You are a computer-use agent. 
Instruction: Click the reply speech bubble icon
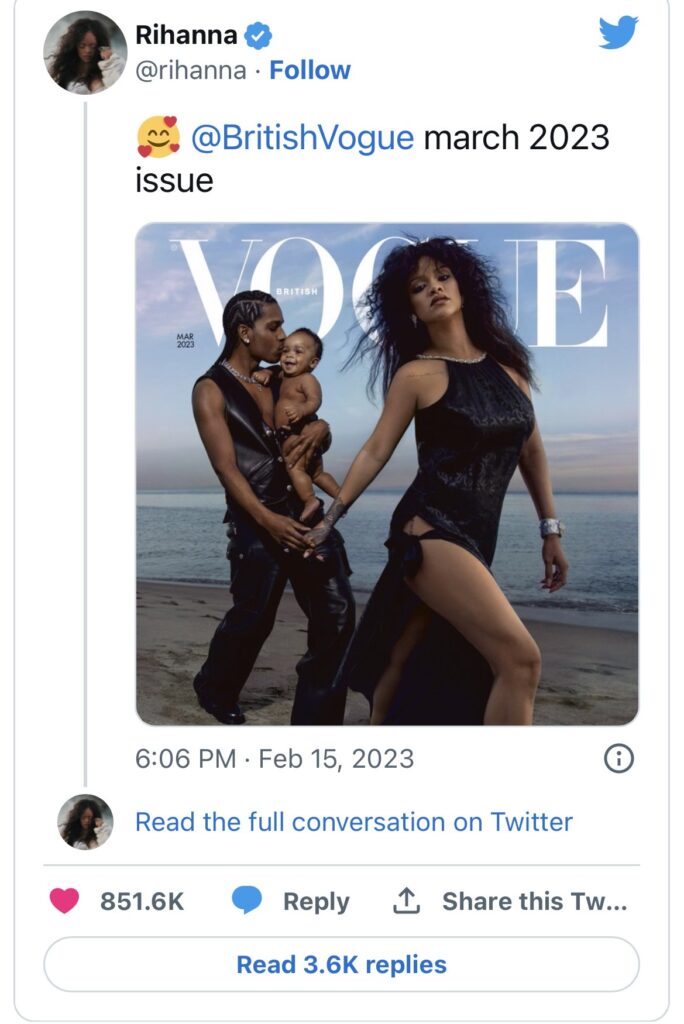247,901
